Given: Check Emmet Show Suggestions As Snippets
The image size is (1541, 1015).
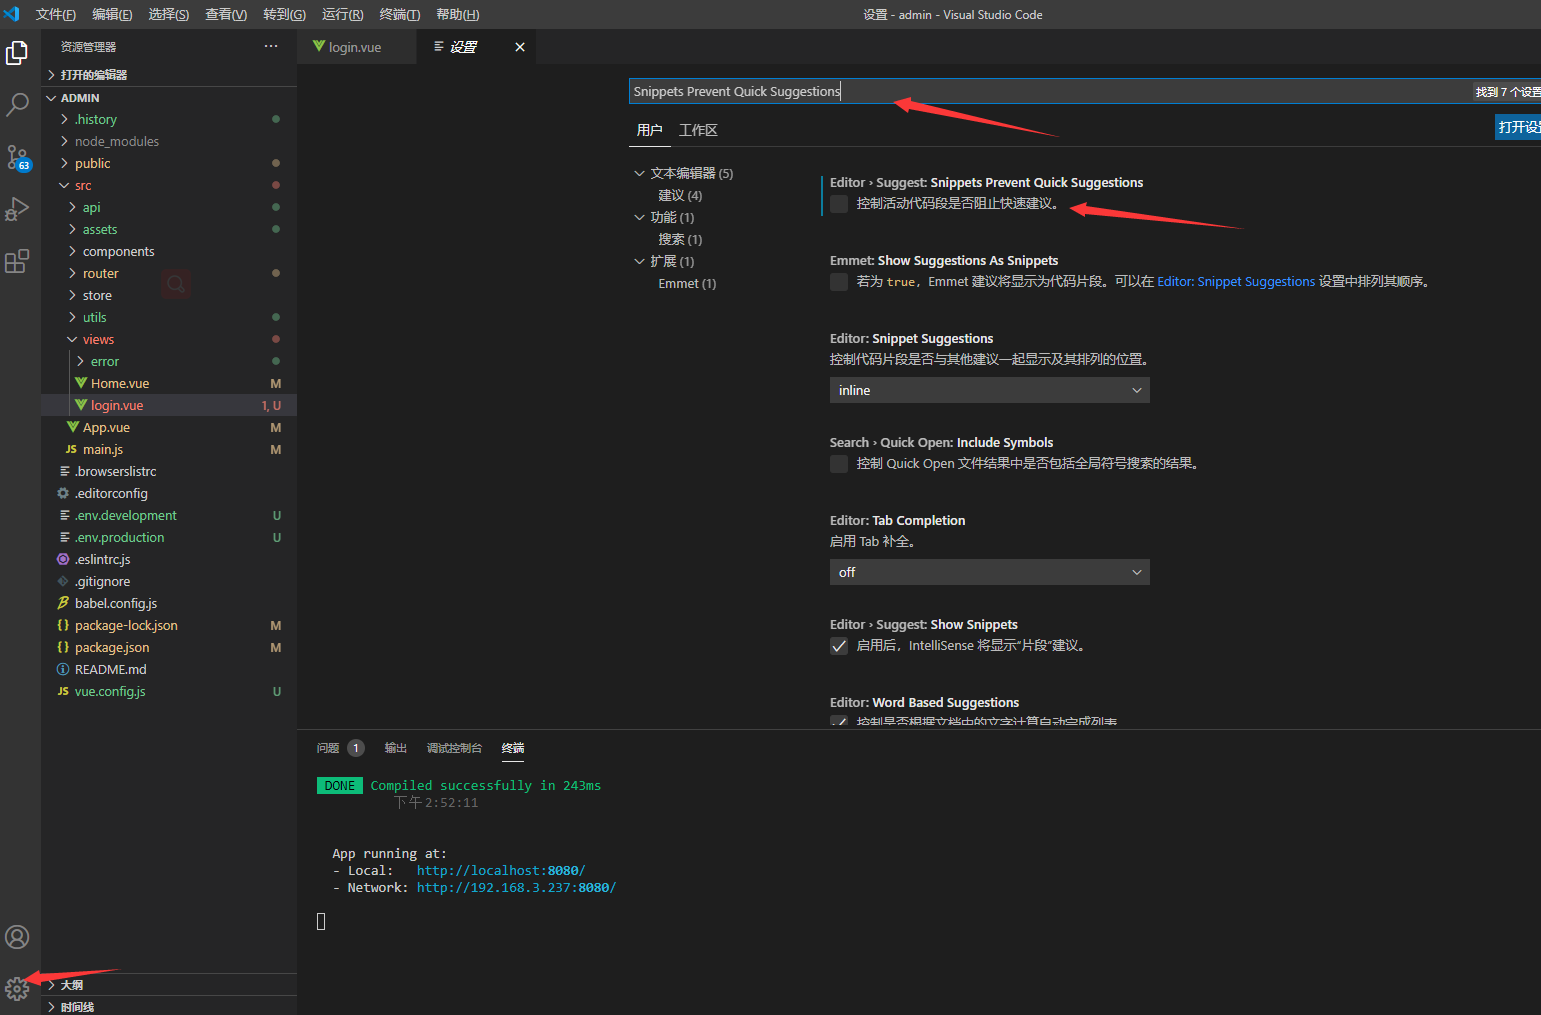Looking at the screenshot, I should point(838,282).
